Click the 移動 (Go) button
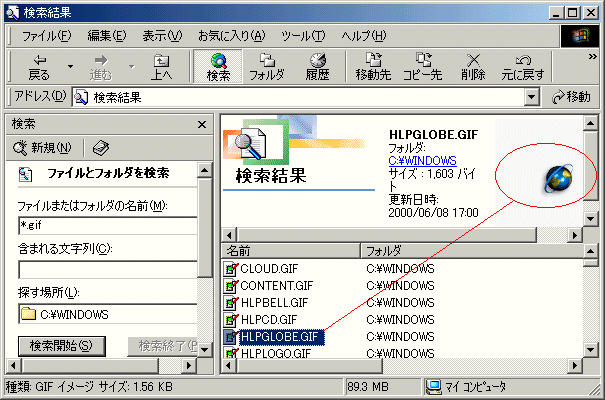 pos(571,97)
